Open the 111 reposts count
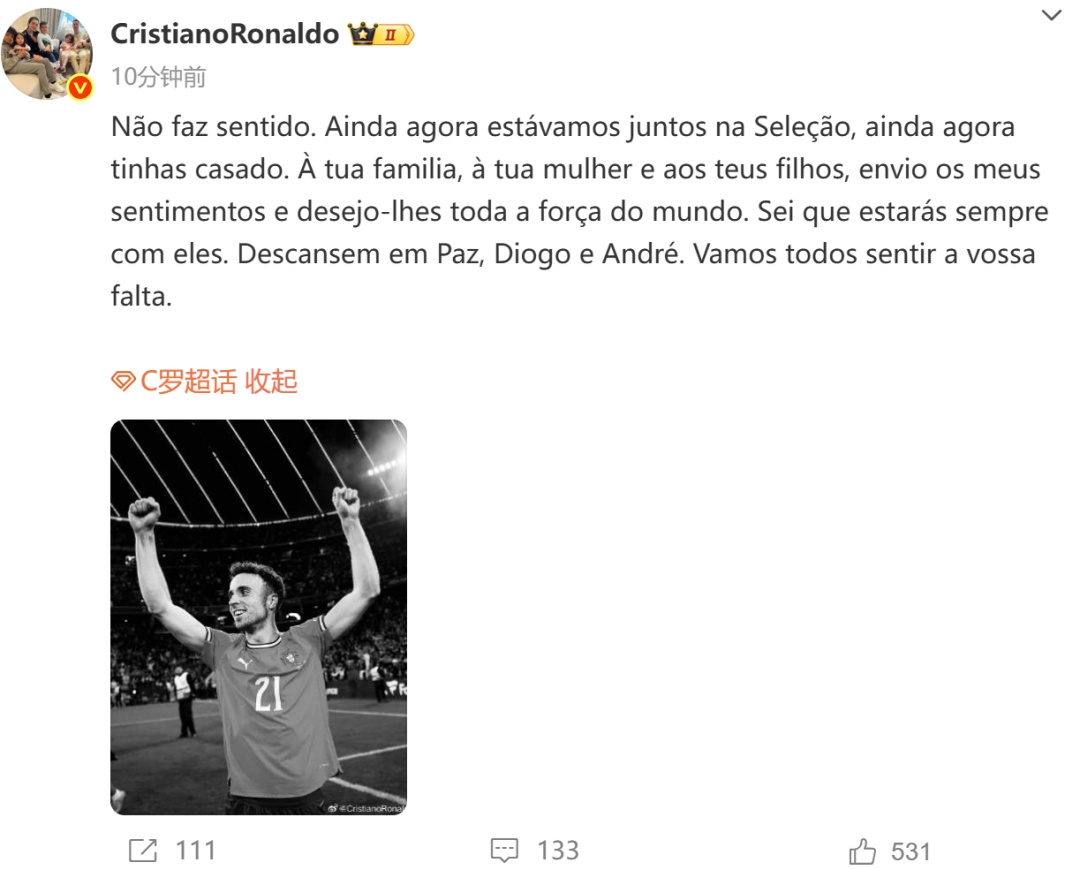This screenshot has height=870, width=1080. coord(196,851)
